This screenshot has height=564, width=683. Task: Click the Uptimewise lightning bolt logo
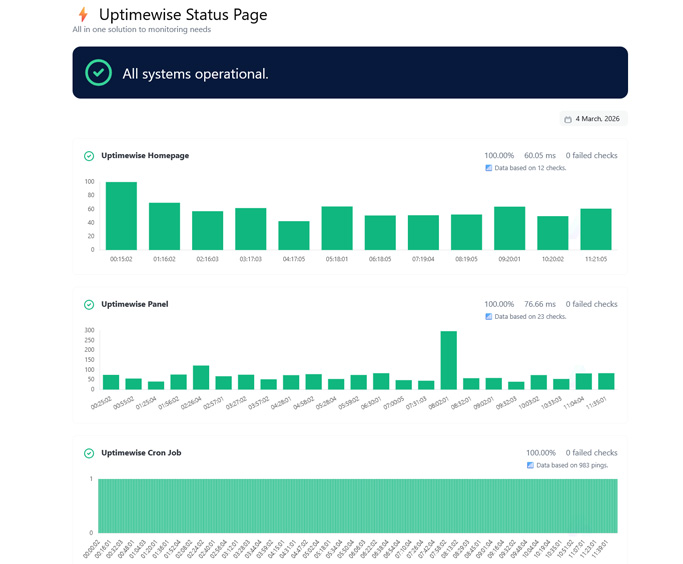click(x=83, y=15)
